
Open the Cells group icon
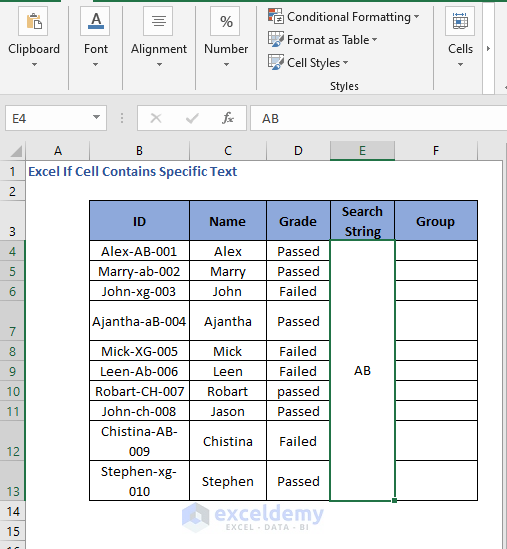[x=460, y=22]
